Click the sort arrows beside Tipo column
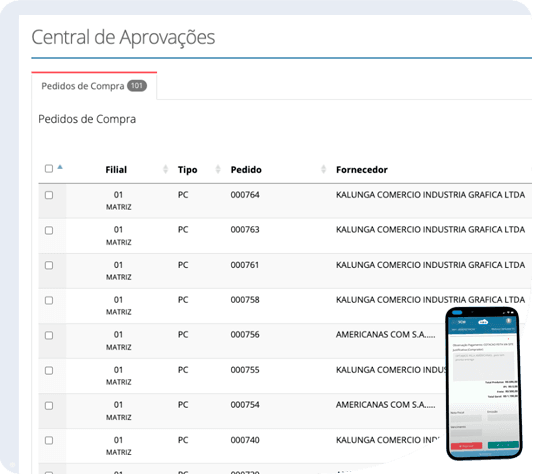550x474 pixels. [x=218, y=169]
